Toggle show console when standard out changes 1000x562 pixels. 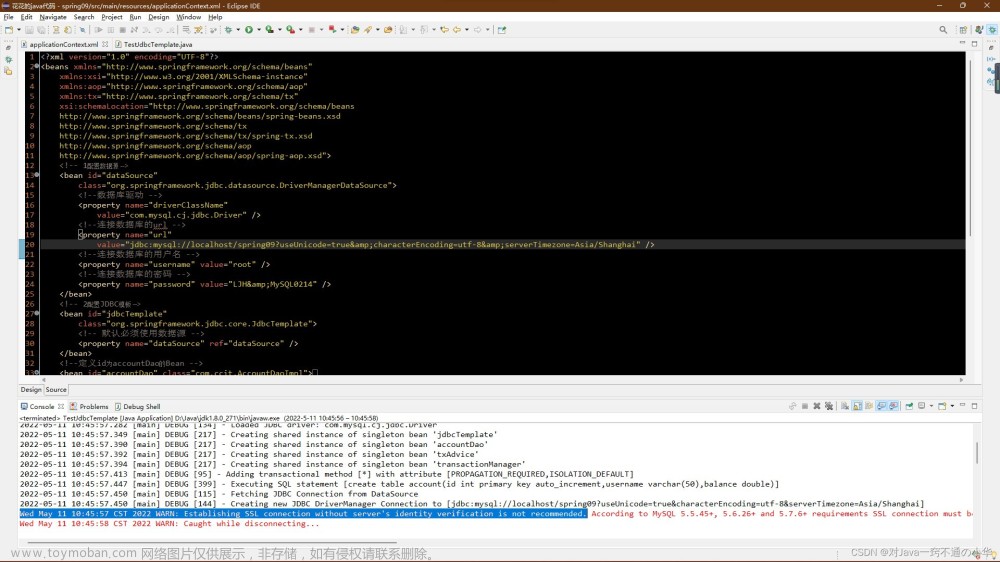pos(881,406)
